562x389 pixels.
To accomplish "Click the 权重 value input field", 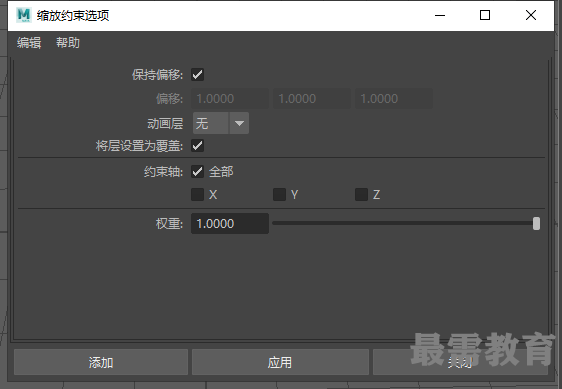I will tap(230, 223).
